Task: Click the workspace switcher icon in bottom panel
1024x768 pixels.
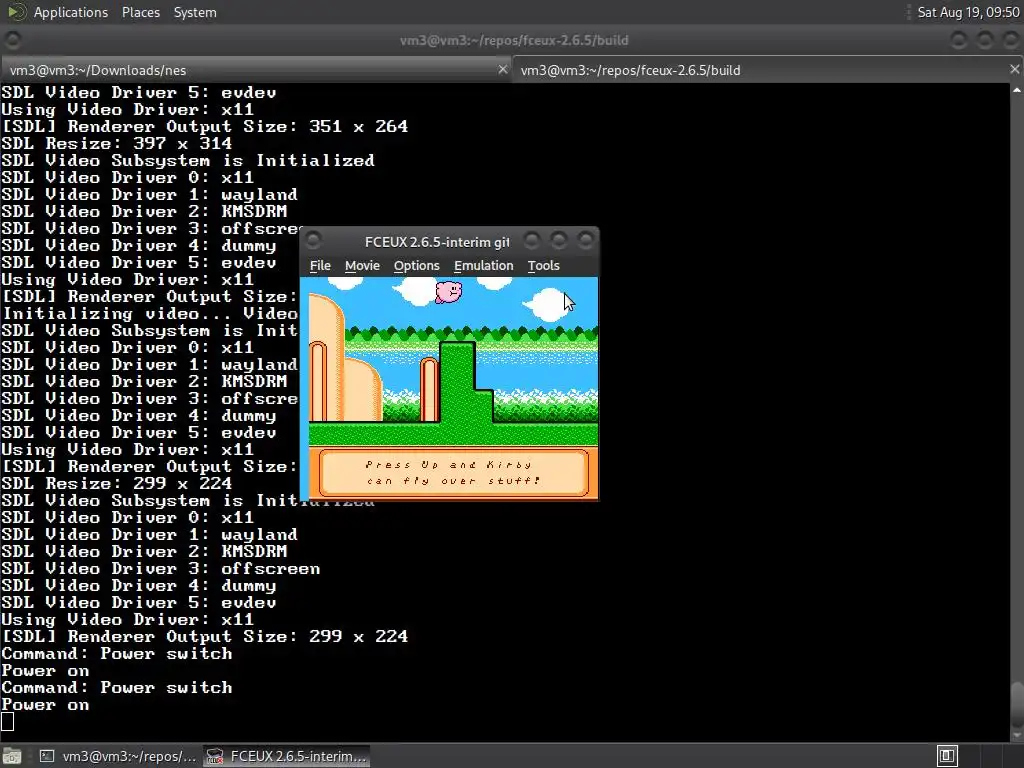Action: (x=948, y=756)
